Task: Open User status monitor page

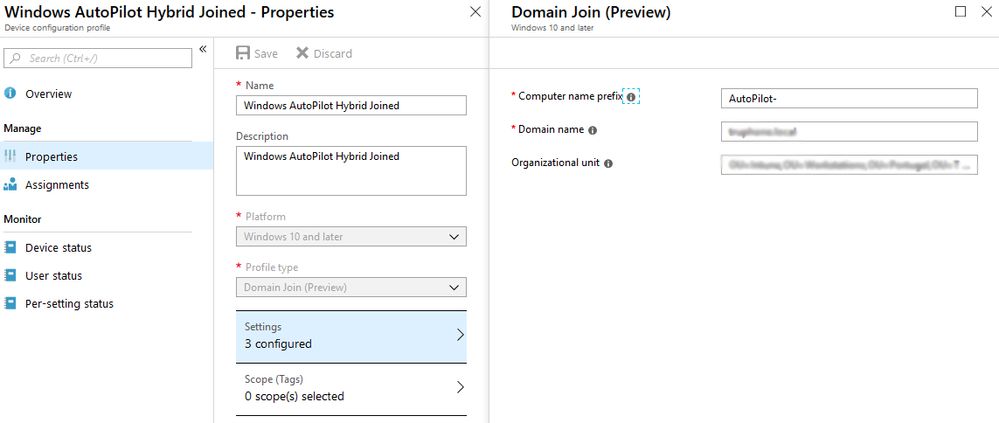Action: (x=54, y=276)
